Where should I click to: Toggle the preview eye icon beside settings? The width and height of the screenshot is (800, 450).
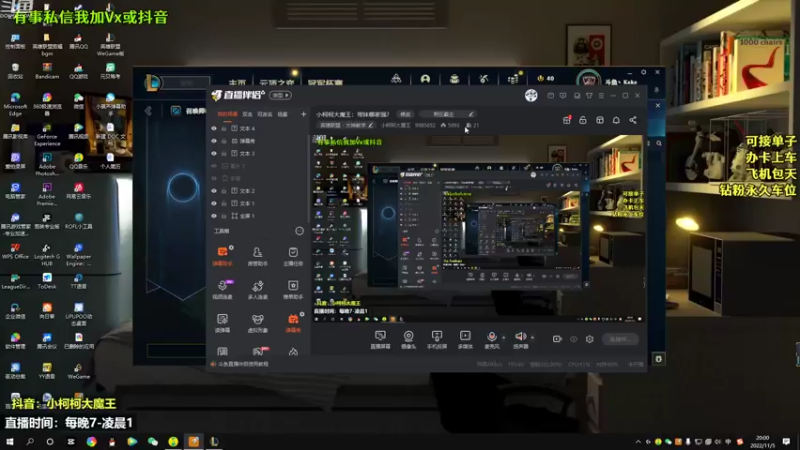point(573,339)
